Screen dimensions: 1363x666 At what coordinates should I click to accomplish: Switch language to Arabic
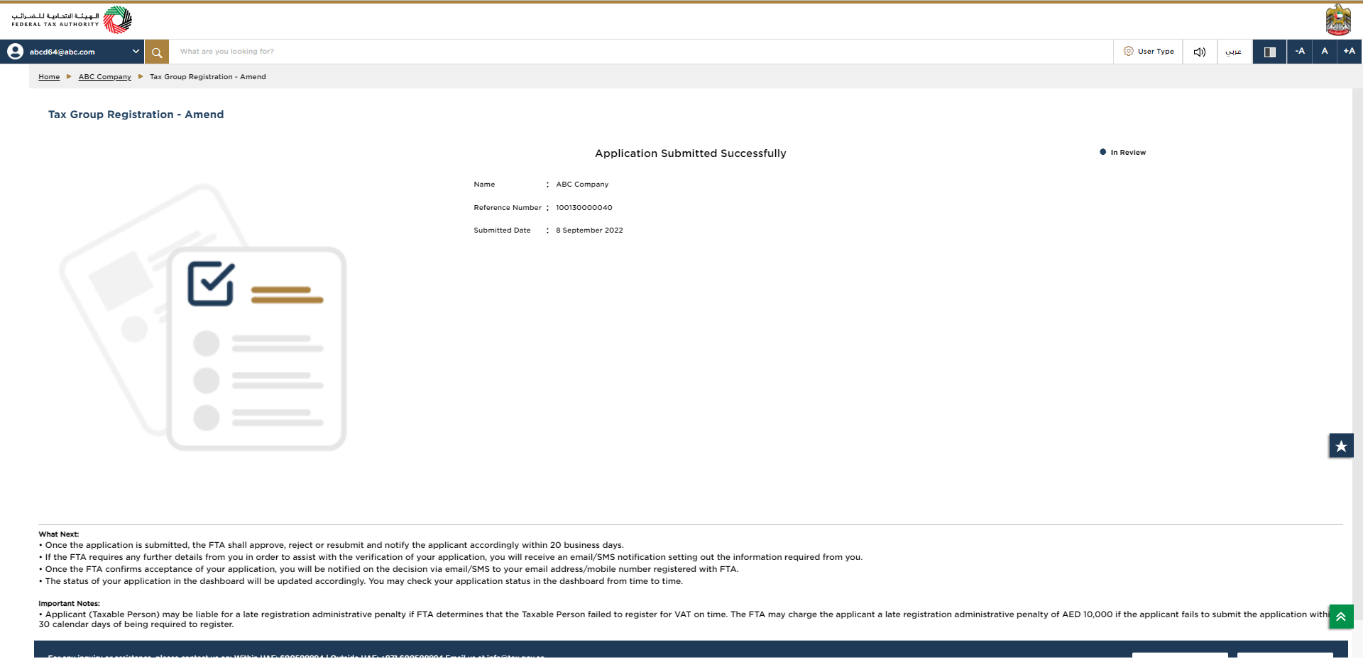click(x=1235, y=51)
